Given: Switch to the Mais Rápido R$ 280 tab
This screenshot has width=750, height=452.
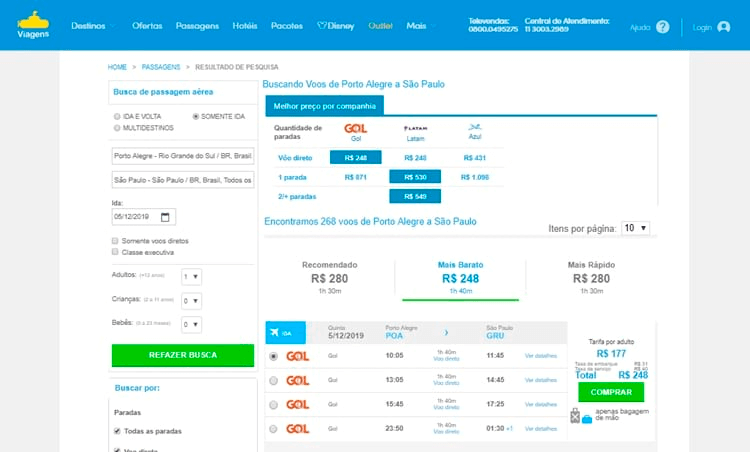Looking at the screenshot, I should pos(591,277).
